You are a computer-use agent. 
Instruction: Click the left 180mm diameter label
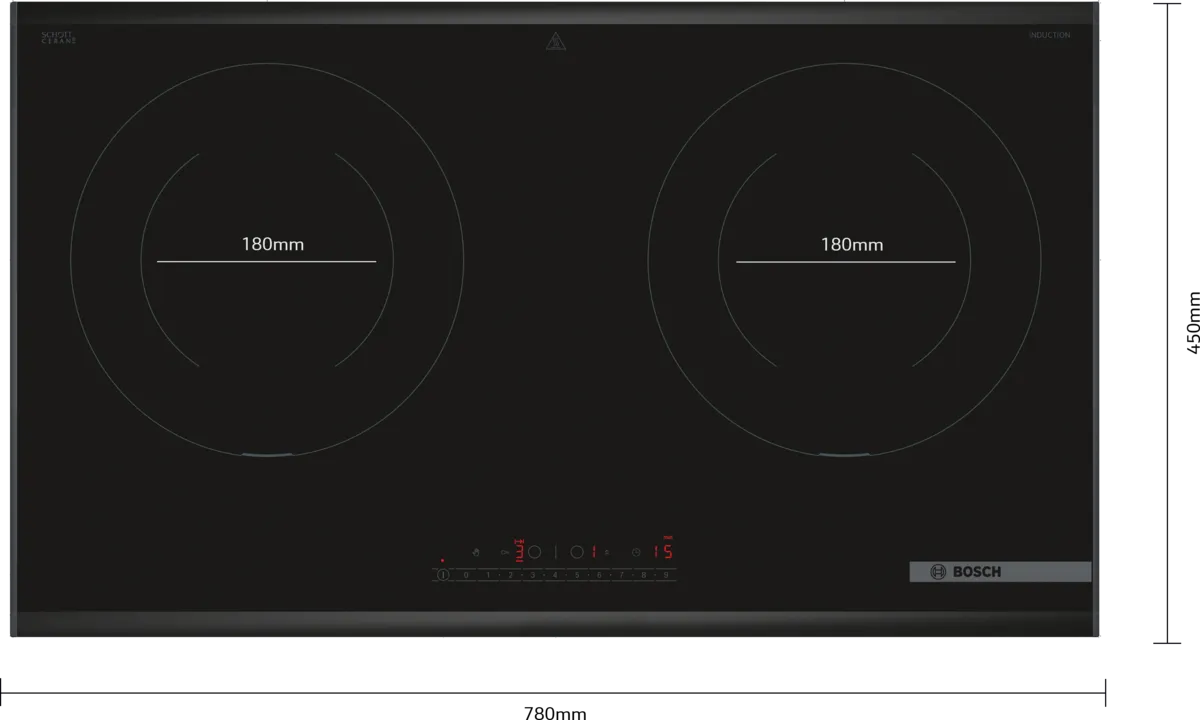tap(272, 244)
